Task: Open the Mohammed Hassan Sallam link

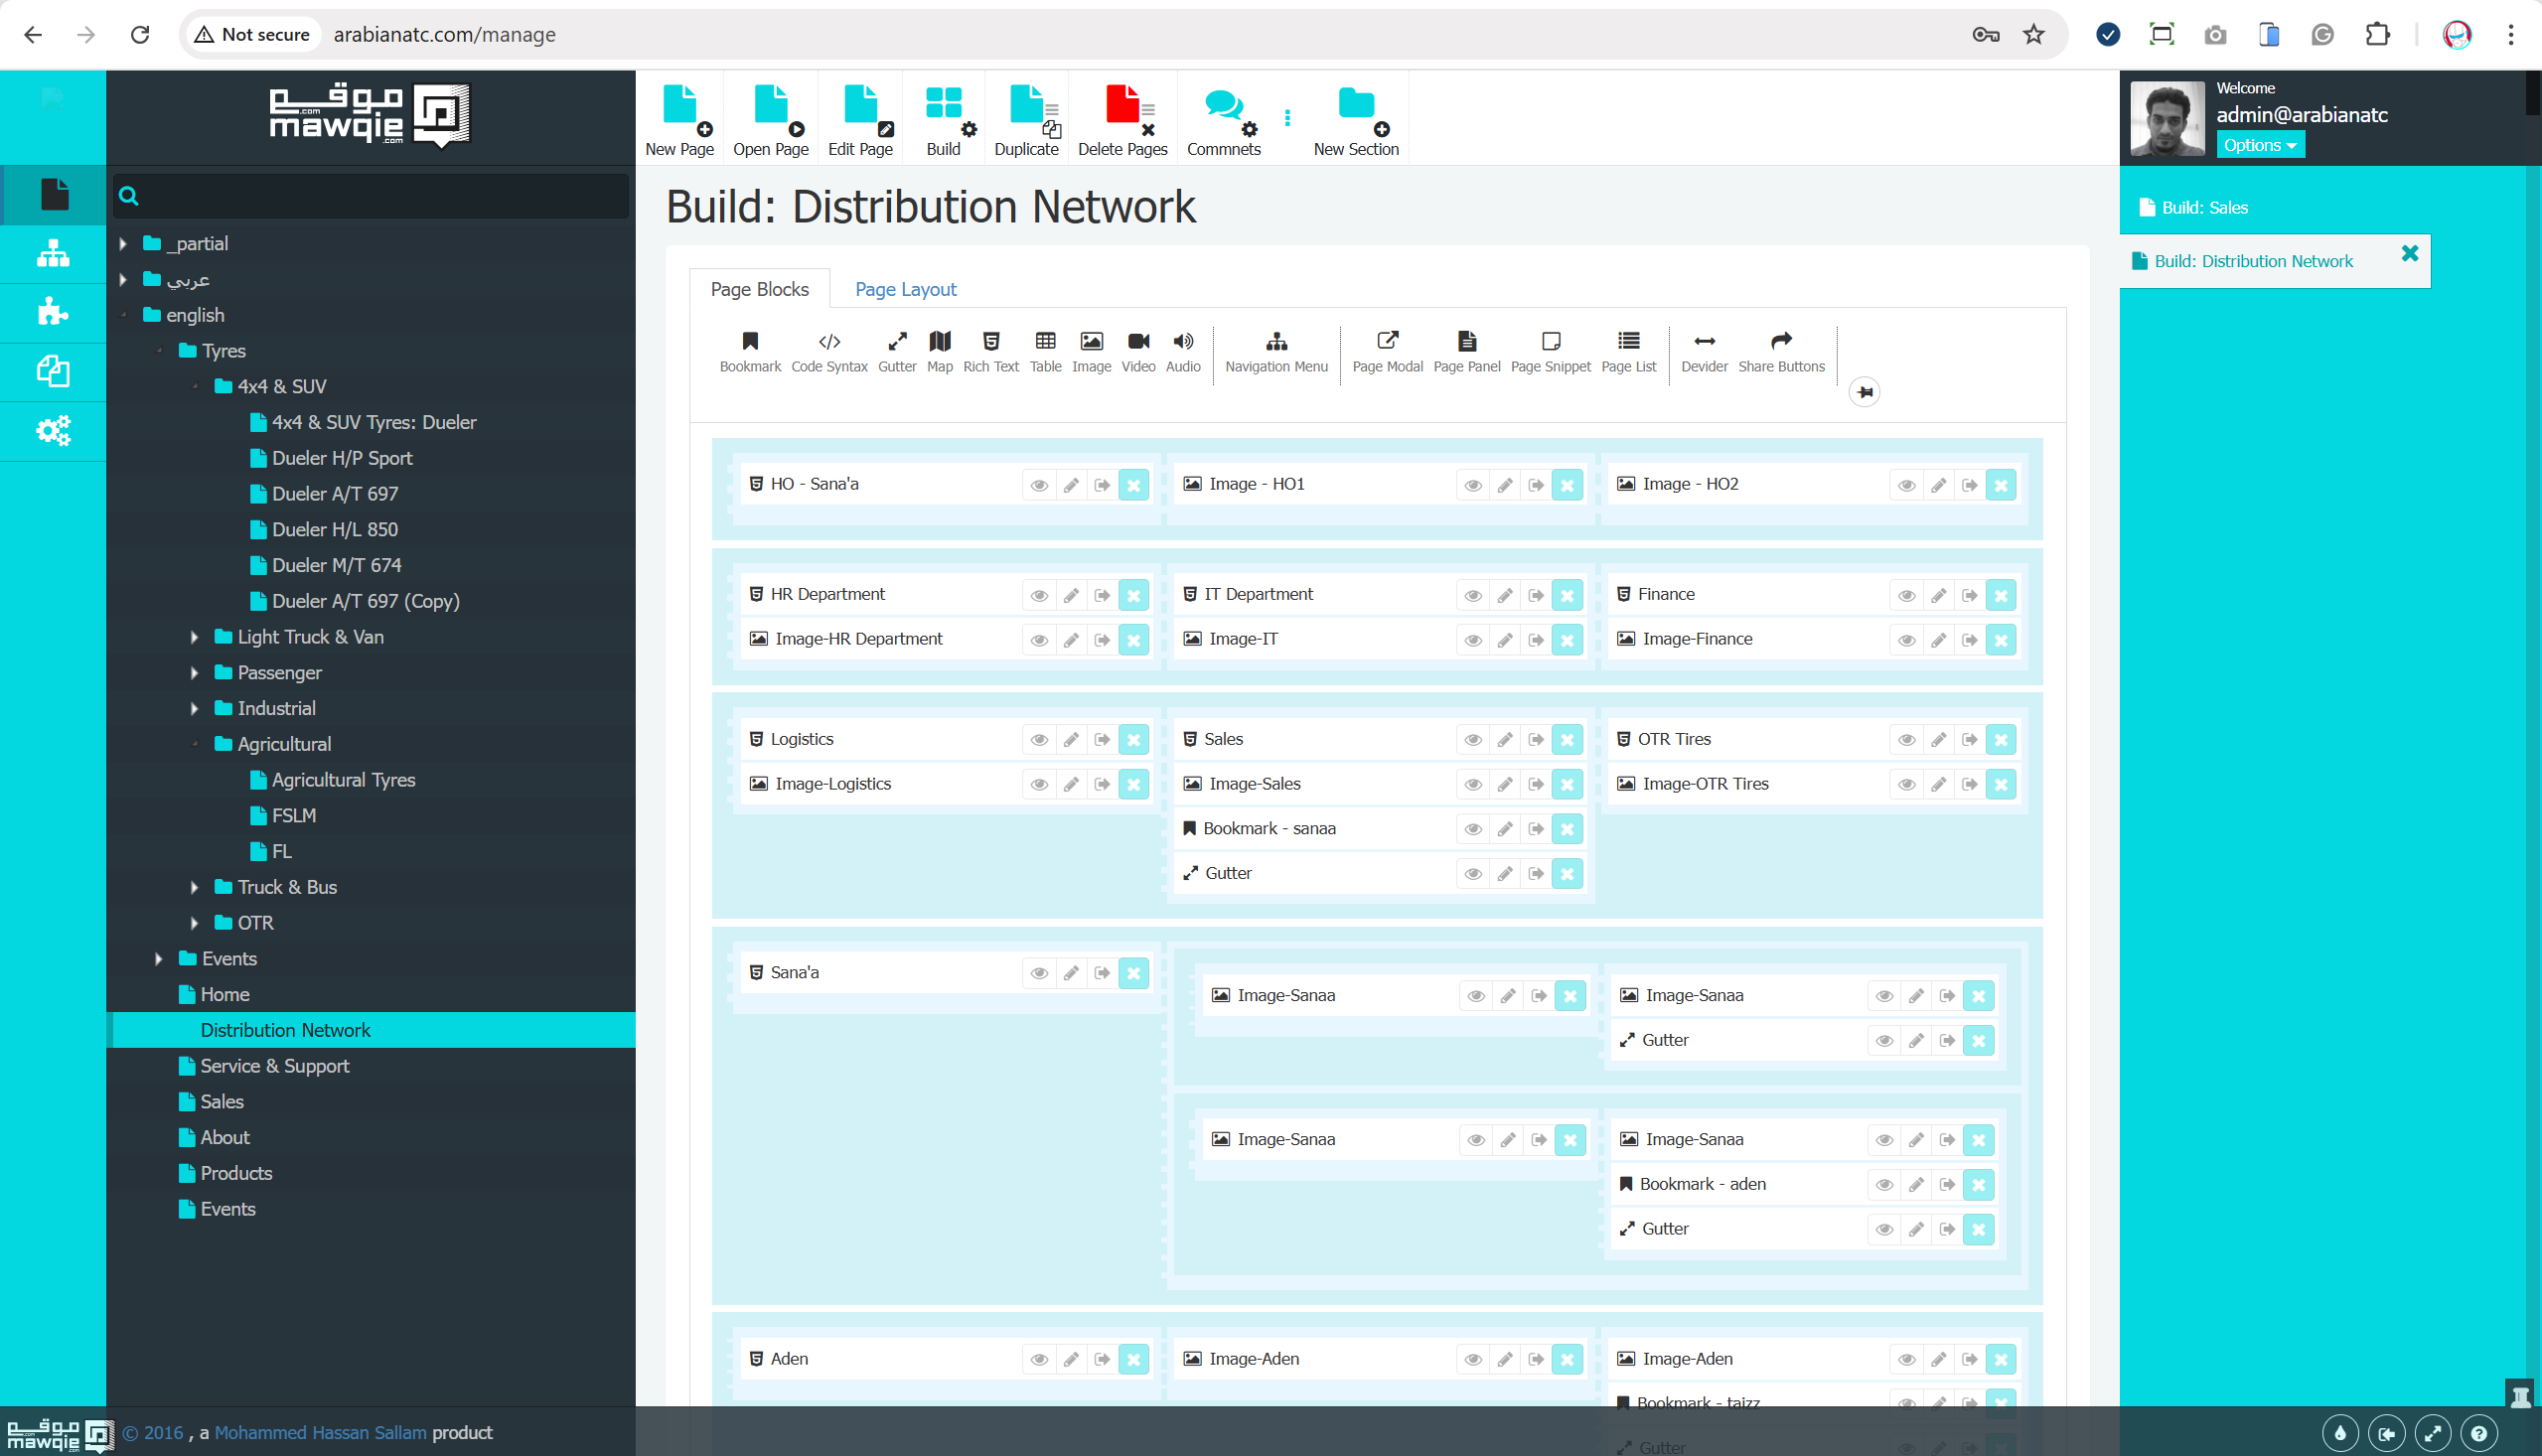Action: click(x=320, y=1432)
